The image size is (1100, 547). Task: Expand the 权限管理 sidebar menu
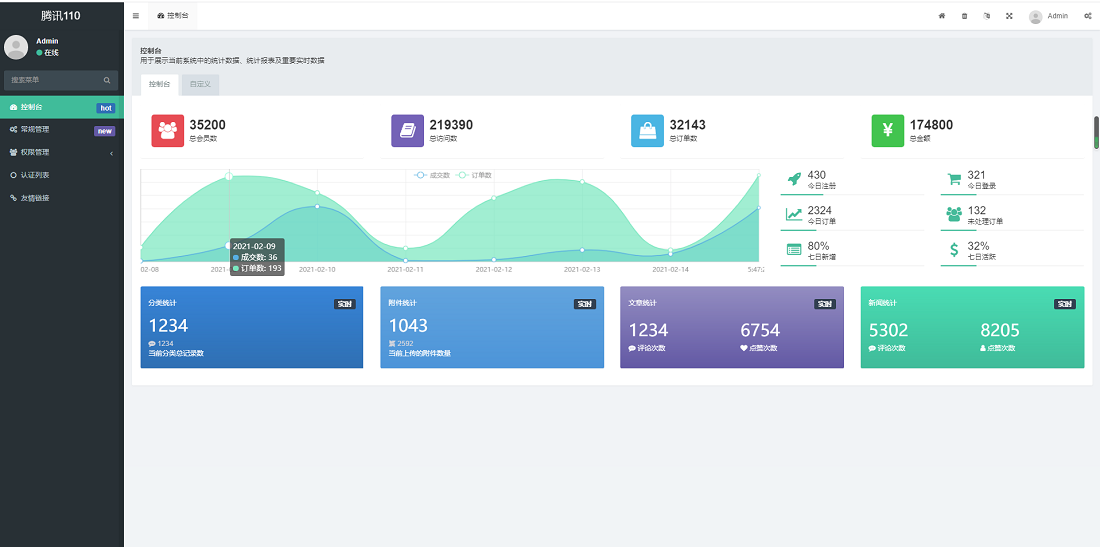[x=60, y=153]
